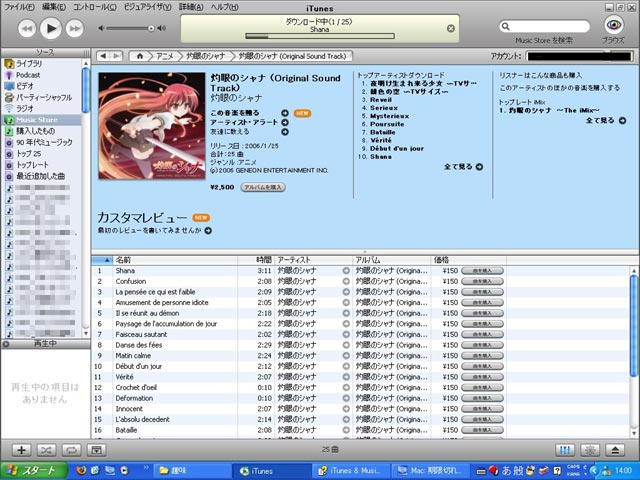Viewport: 640px width, 480px height.
Task: Select ライブラリ in source list
Action: pyautogui.click(x=29, y=64)
